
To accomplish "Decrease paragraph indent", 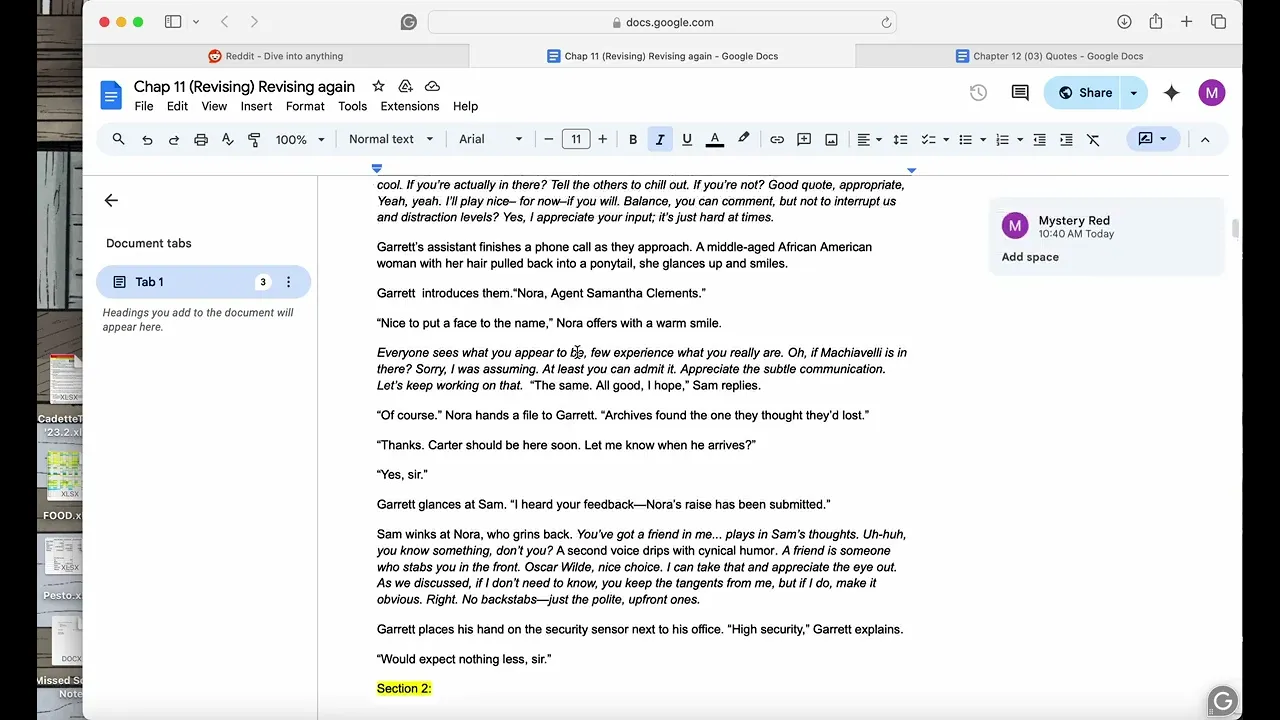I will [x=1040, y=140].
